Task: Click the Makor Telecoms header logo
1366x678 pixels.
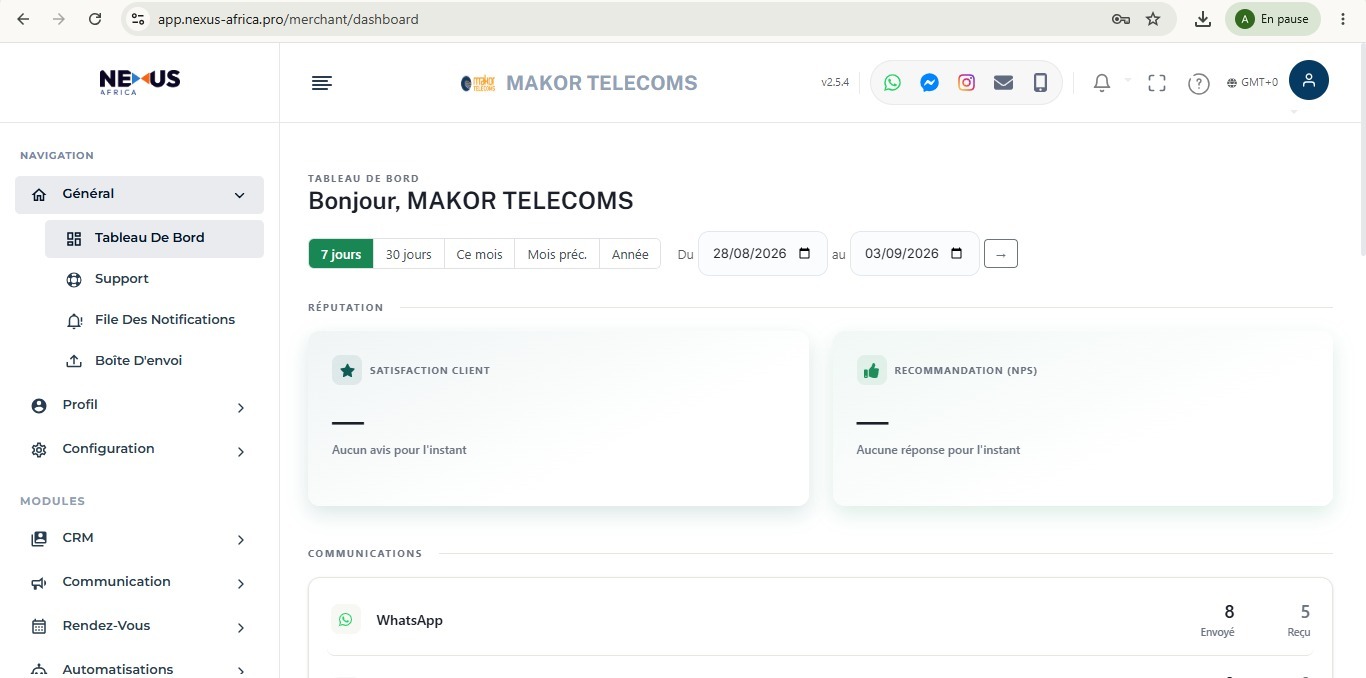Action: coord(479,83)
